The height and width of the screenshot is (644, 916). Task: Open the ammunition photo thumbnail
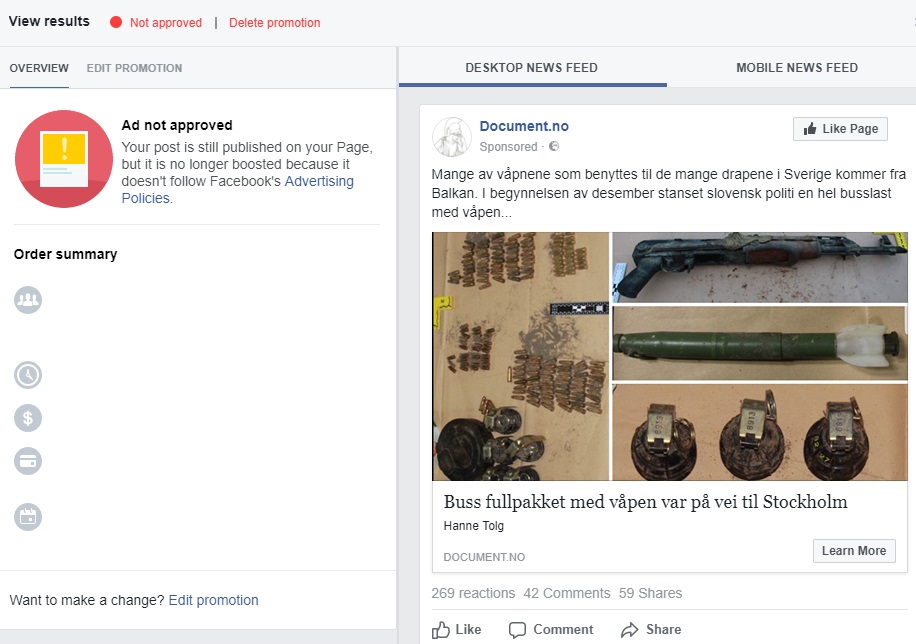(x=520, y=356)
